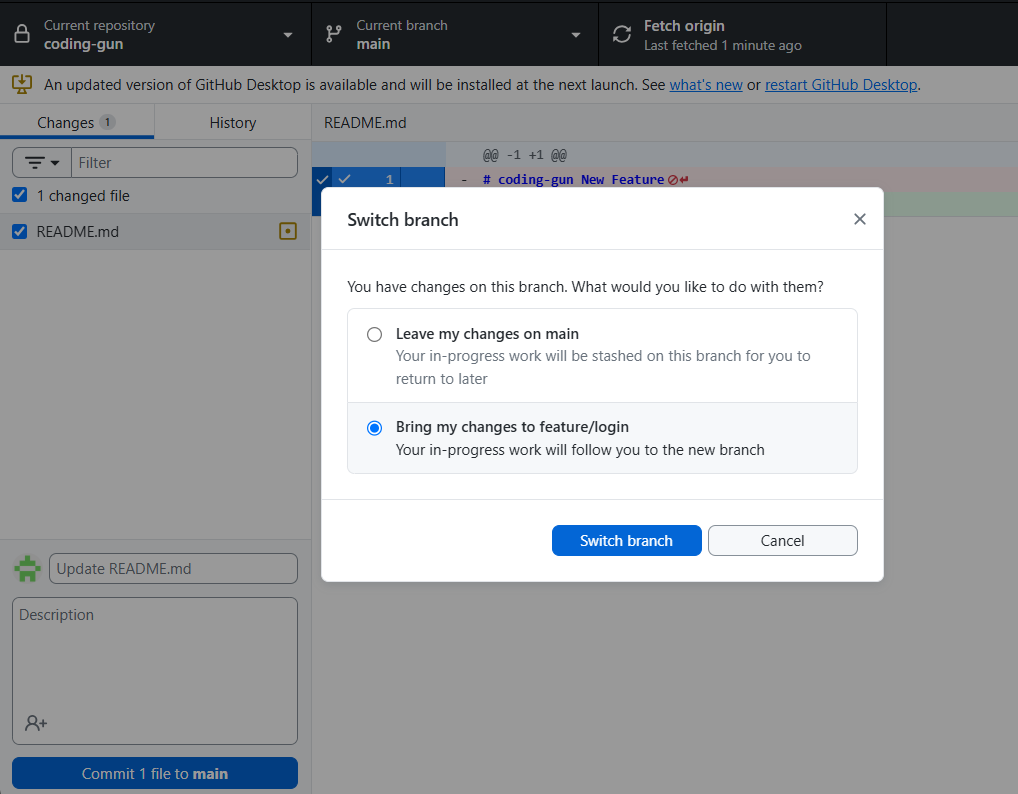Image resolution: width=1018 pixels, height=794 pixels.
Task: Select 'Bring my changes to feature/login' radio option
Action: tap(374, 428)
